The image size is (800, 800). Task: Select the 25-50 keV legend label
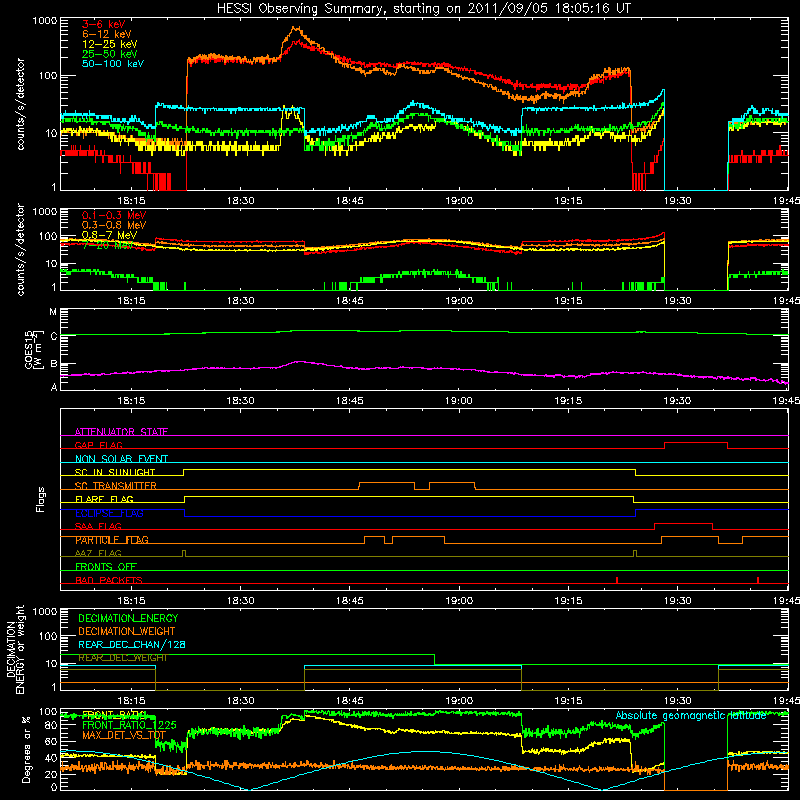pos(110,54)
